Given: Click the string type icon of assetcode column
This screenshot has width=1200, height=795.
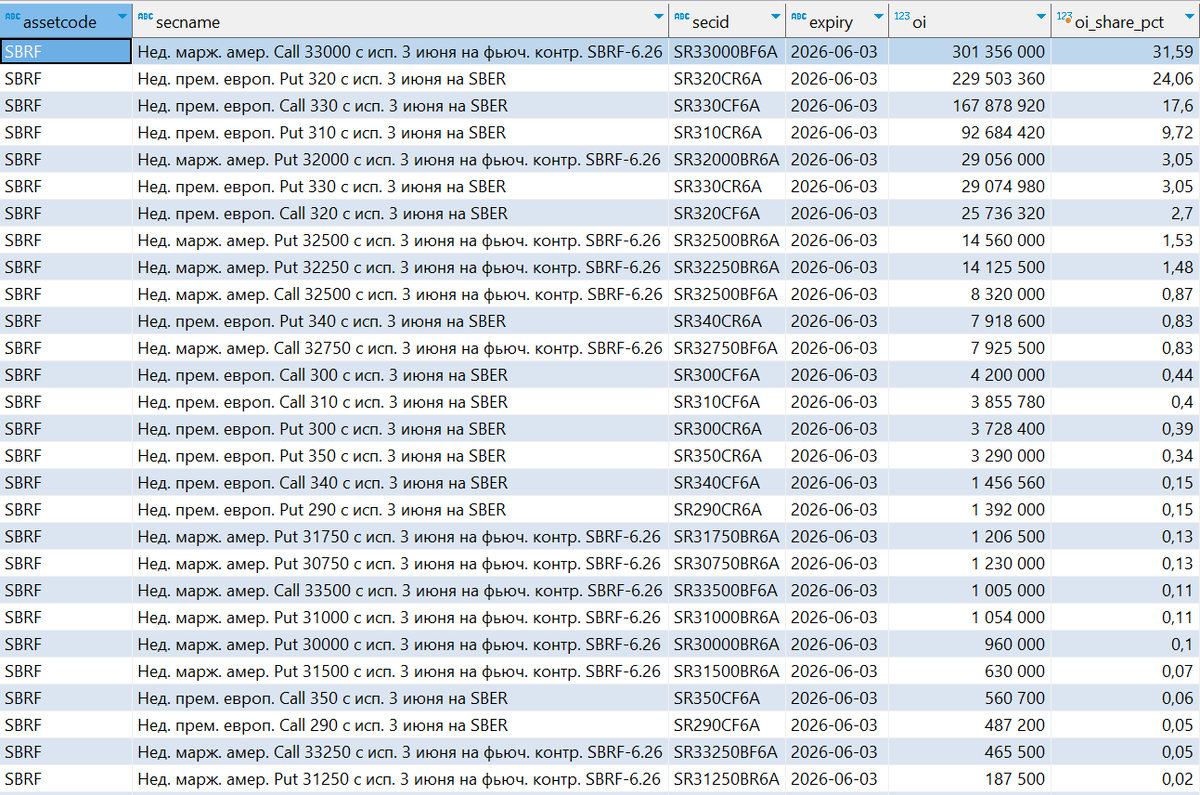Looking at the screenshot, I should pyautogui.click(x=12, y=17).
